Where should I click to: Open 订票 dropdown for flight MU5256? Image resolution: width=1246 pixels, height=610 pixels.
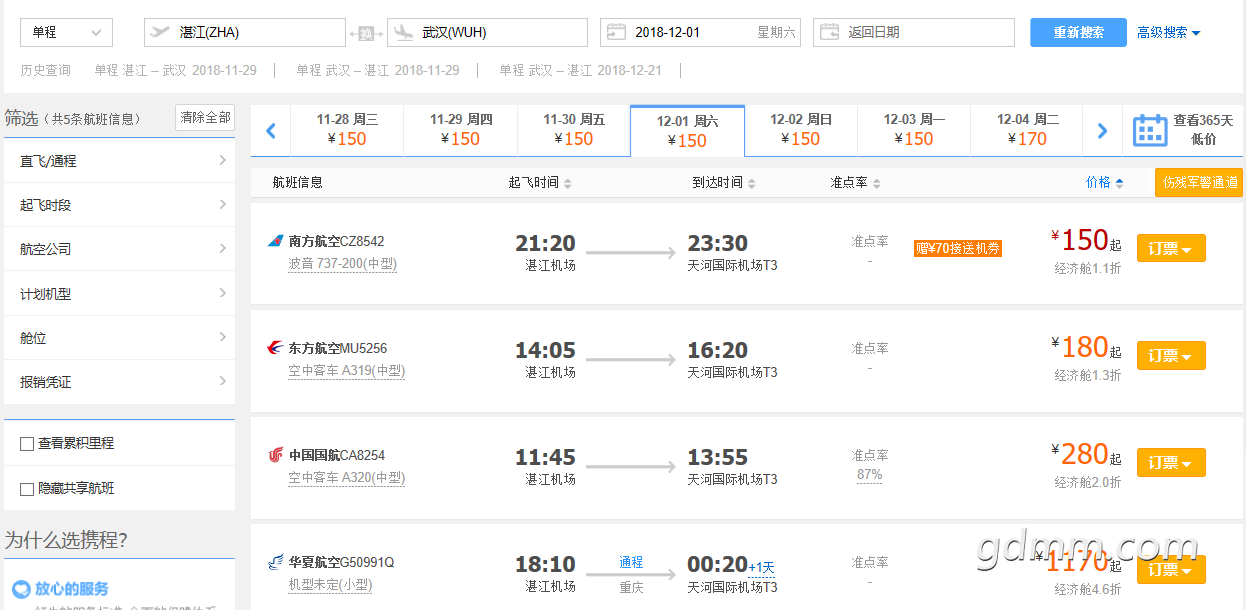pos(1171,355)
